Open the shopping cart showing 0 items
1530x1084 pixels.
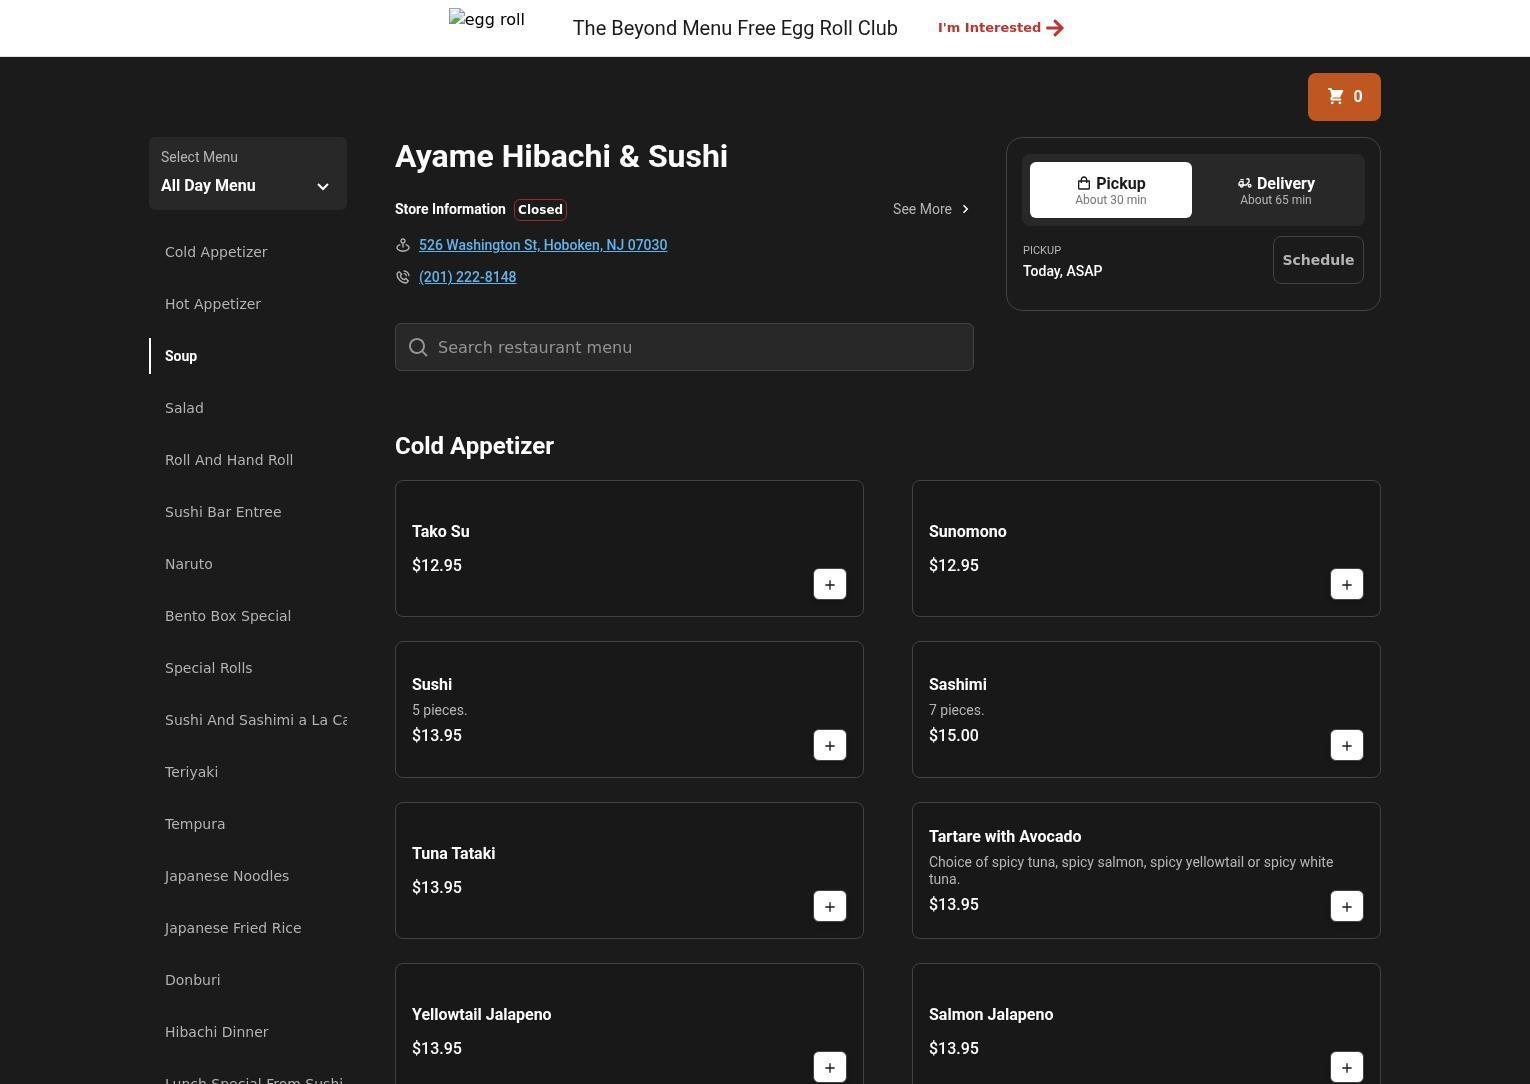pyautogui.click(x=1343, y=97)
